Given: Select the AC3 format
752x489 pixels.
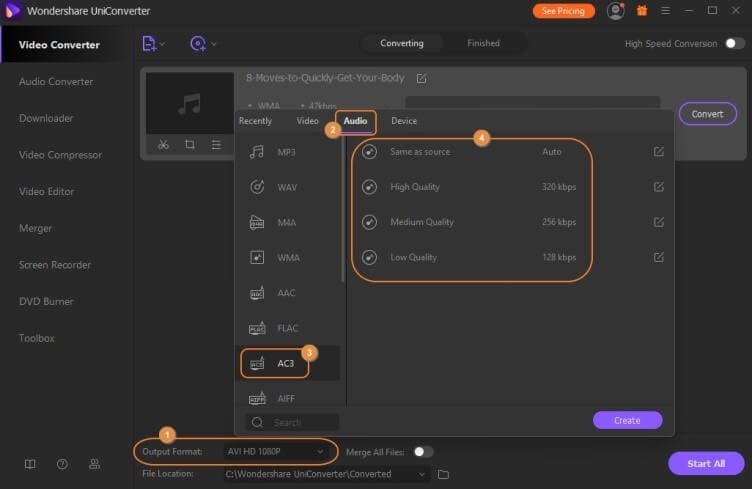Looking at the screenshot, I should 288,363.
